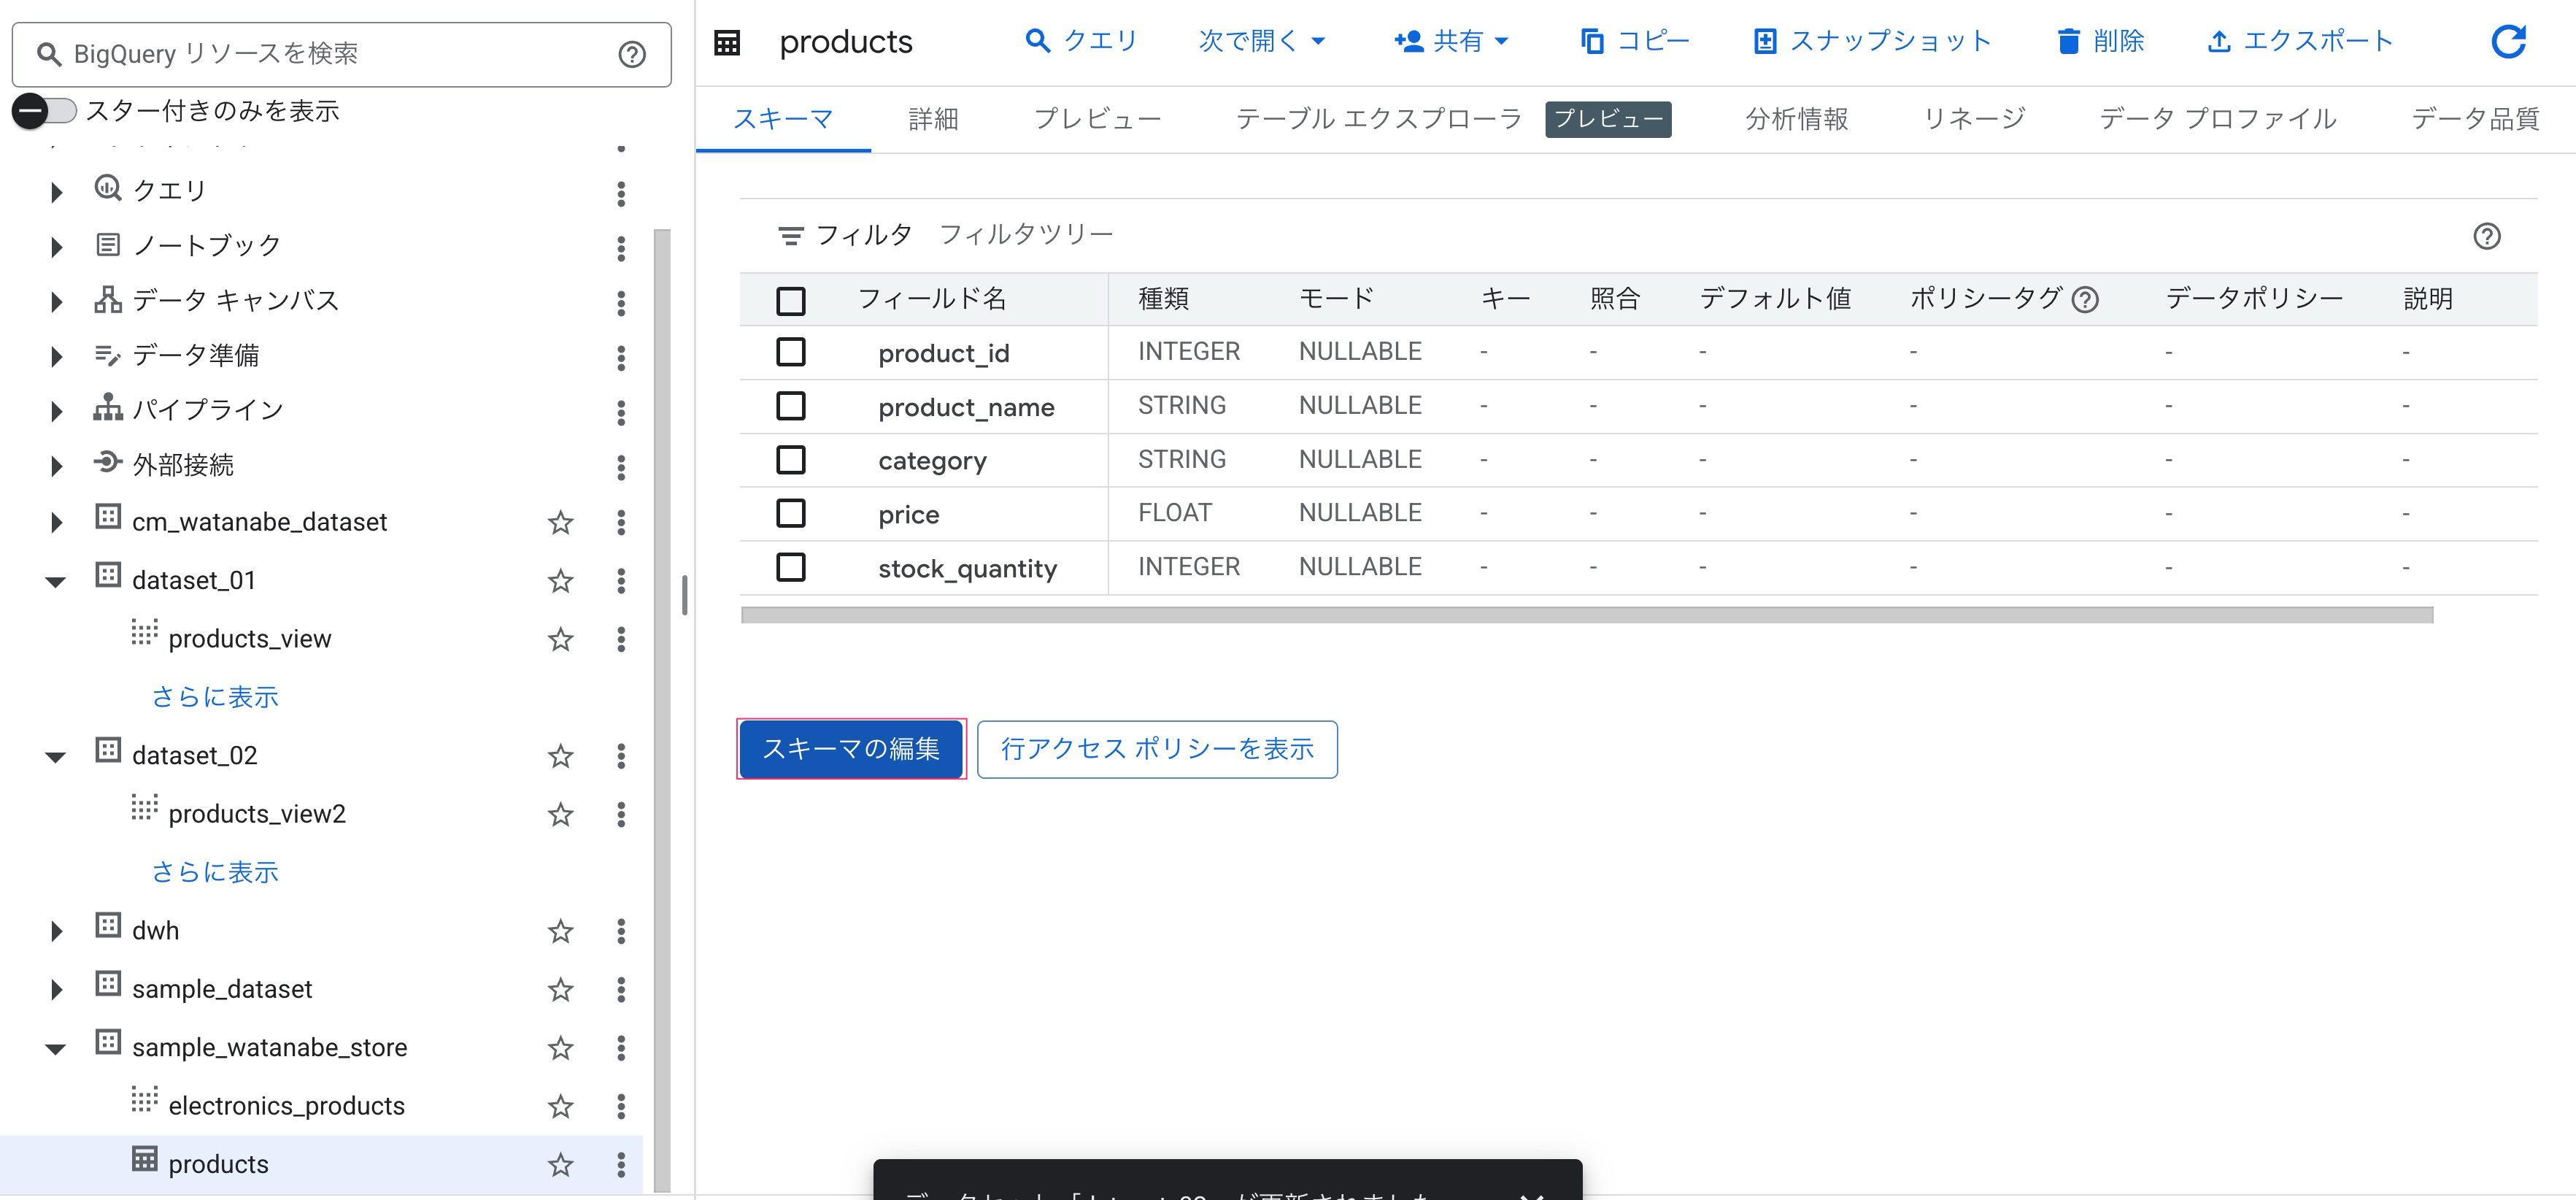The image size is (2576, 1200).
Task: Open the リネージ tab
Action: (x=1973, y=119)
